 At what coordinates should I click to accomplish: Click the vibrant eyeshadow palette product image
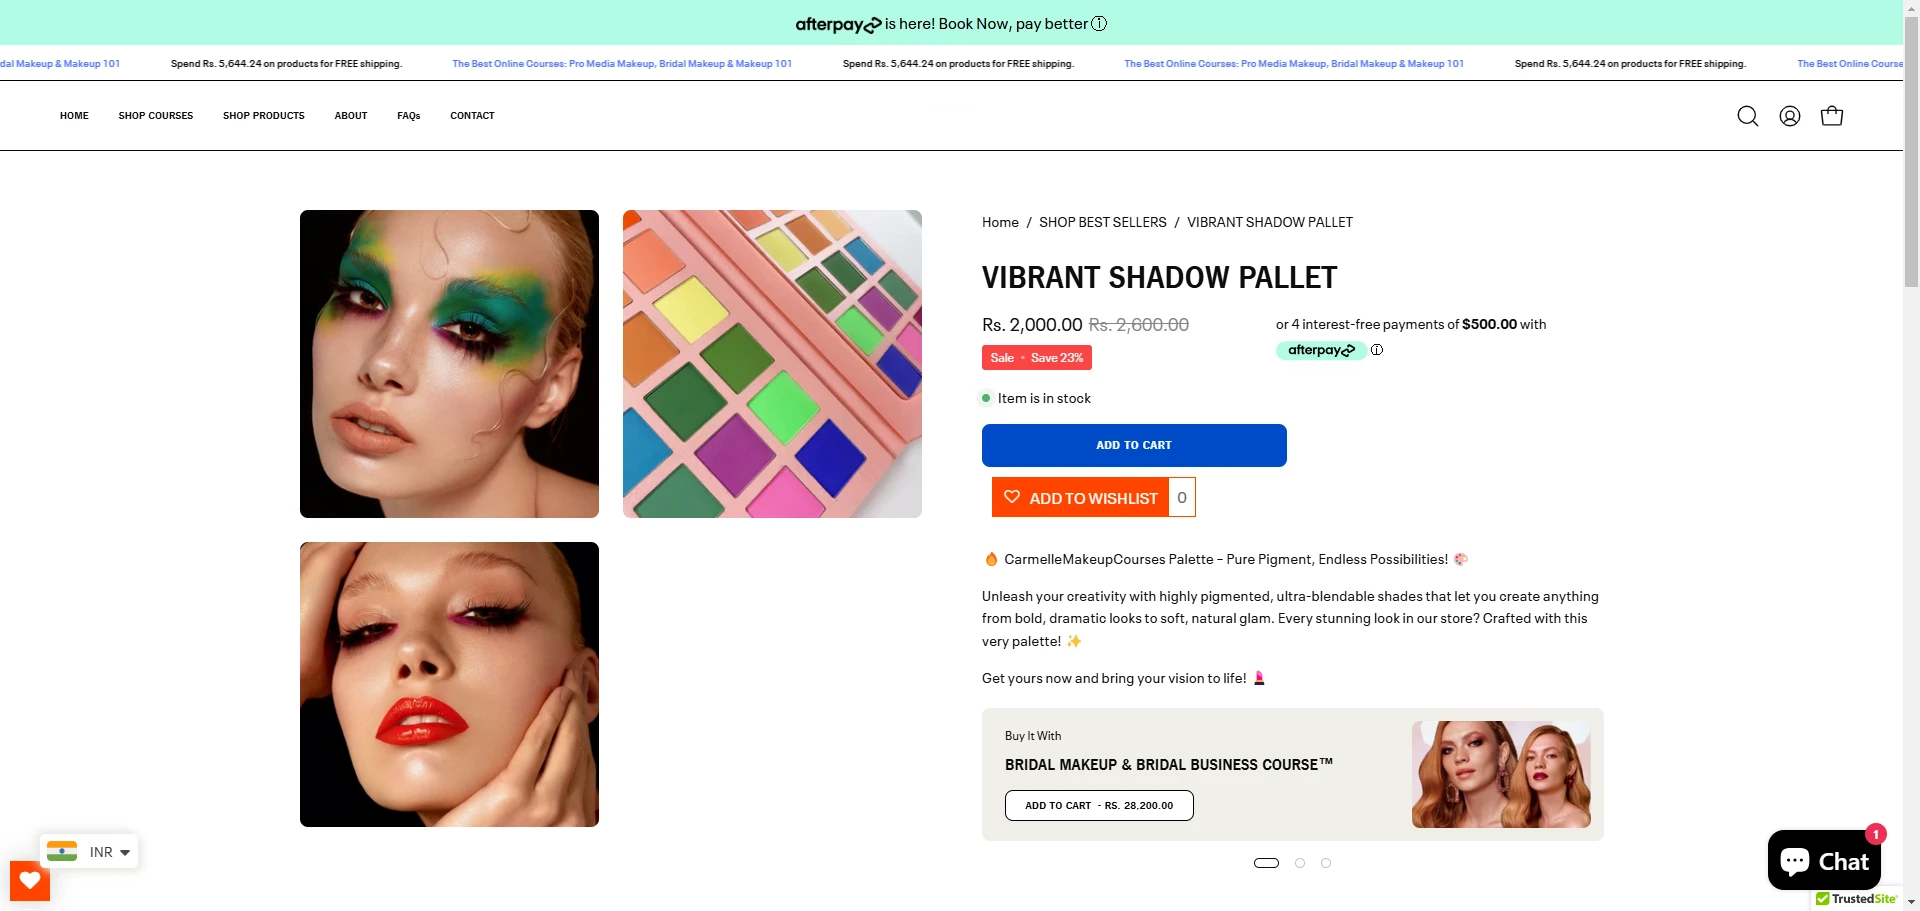772,364
